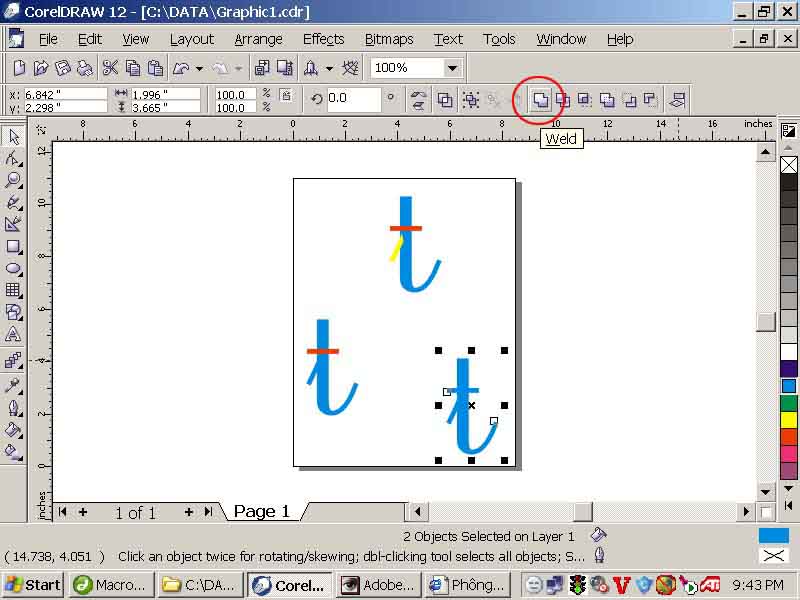Viewport: 800px width, 600px height.
Task: Click the horizontal scrollbar right arrow
Action: pyautogui.click(x=746, y=511)
